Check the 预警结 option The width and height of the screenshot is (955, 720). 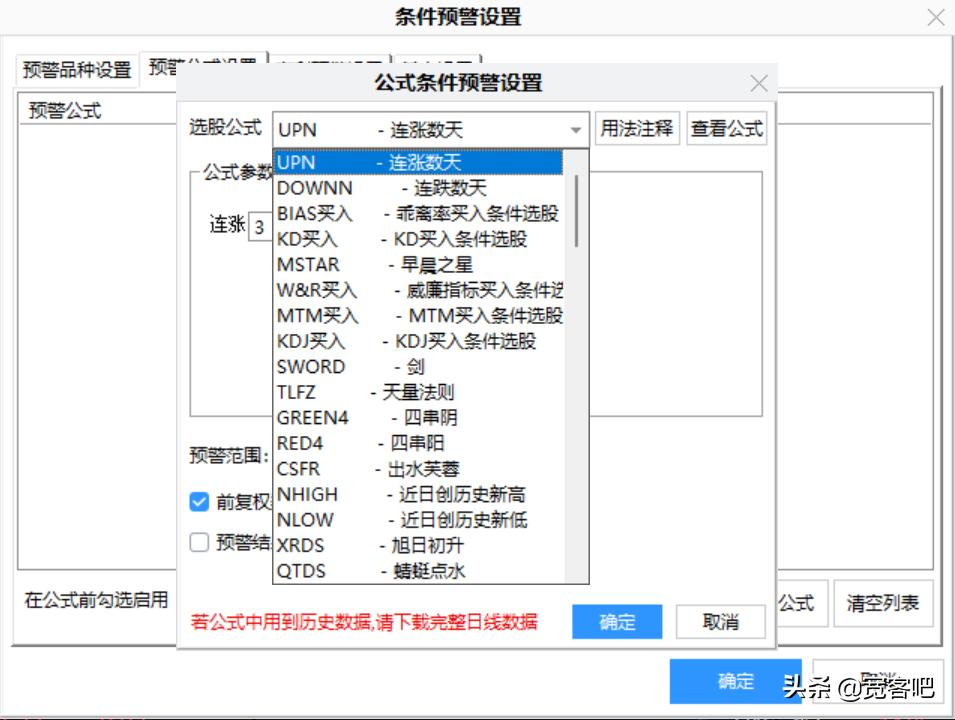[x=199, y=541]
